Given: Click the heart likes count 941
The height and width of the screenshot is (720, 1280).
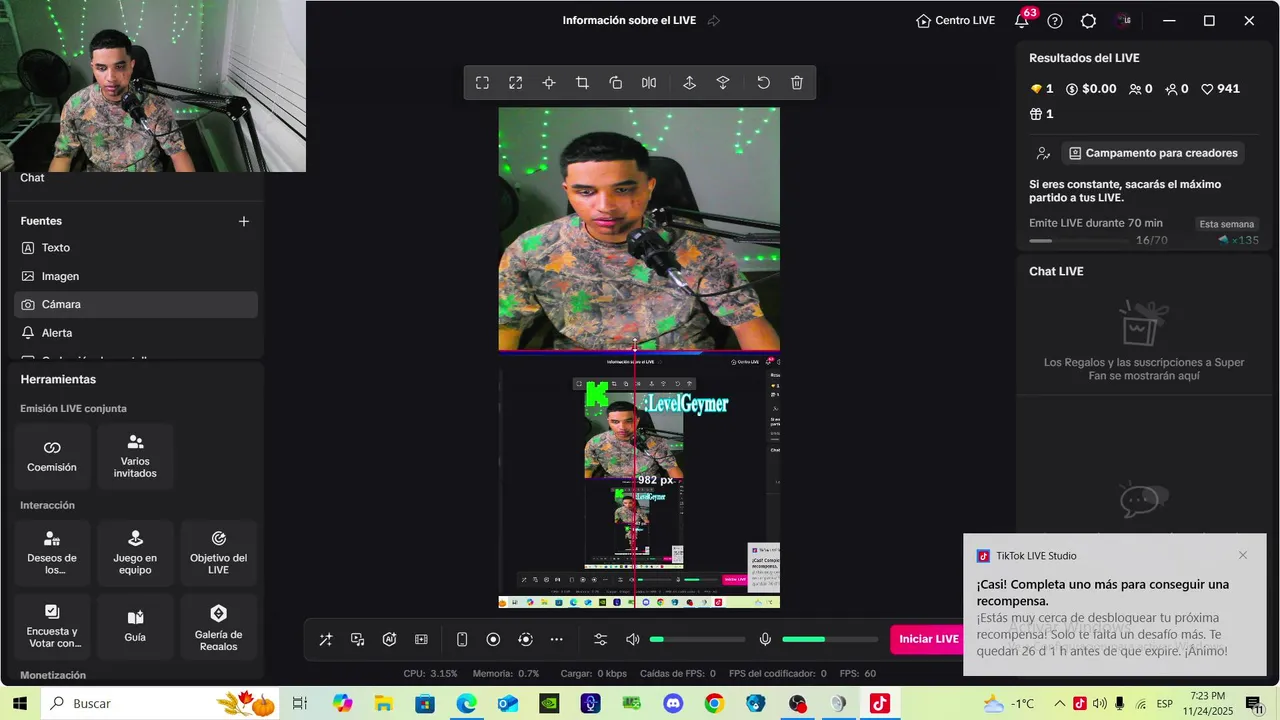Looking at the screenshot, I should (1220, 89).
